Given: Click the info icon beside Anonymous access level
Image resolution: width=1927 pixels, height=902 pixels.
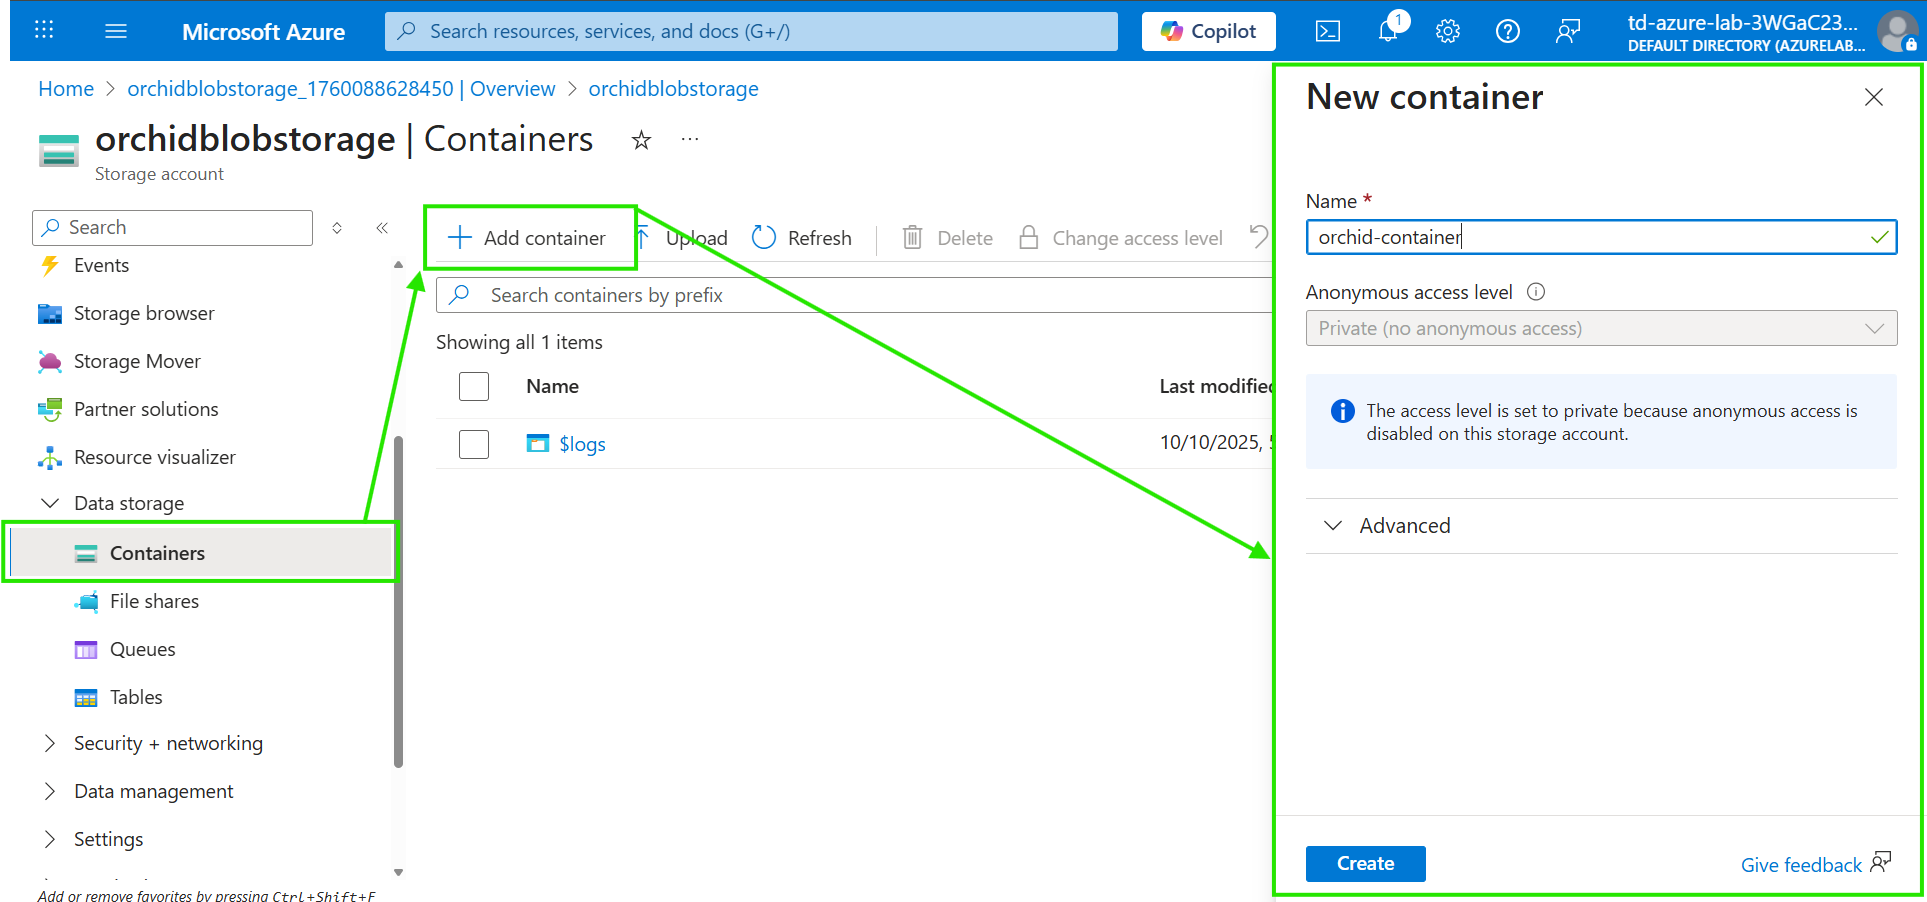Looking at the screenshot, I should coord(1536,292).
